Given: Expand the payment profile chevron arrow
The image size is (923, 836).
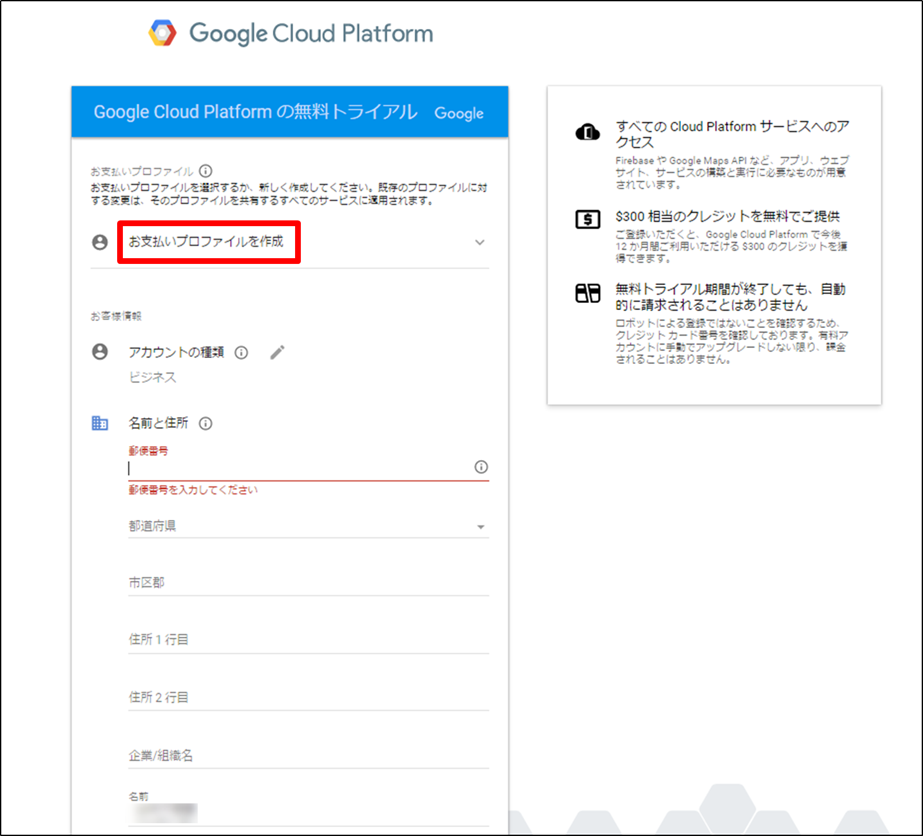Looking at the screenshot, I should click(479, 242).
